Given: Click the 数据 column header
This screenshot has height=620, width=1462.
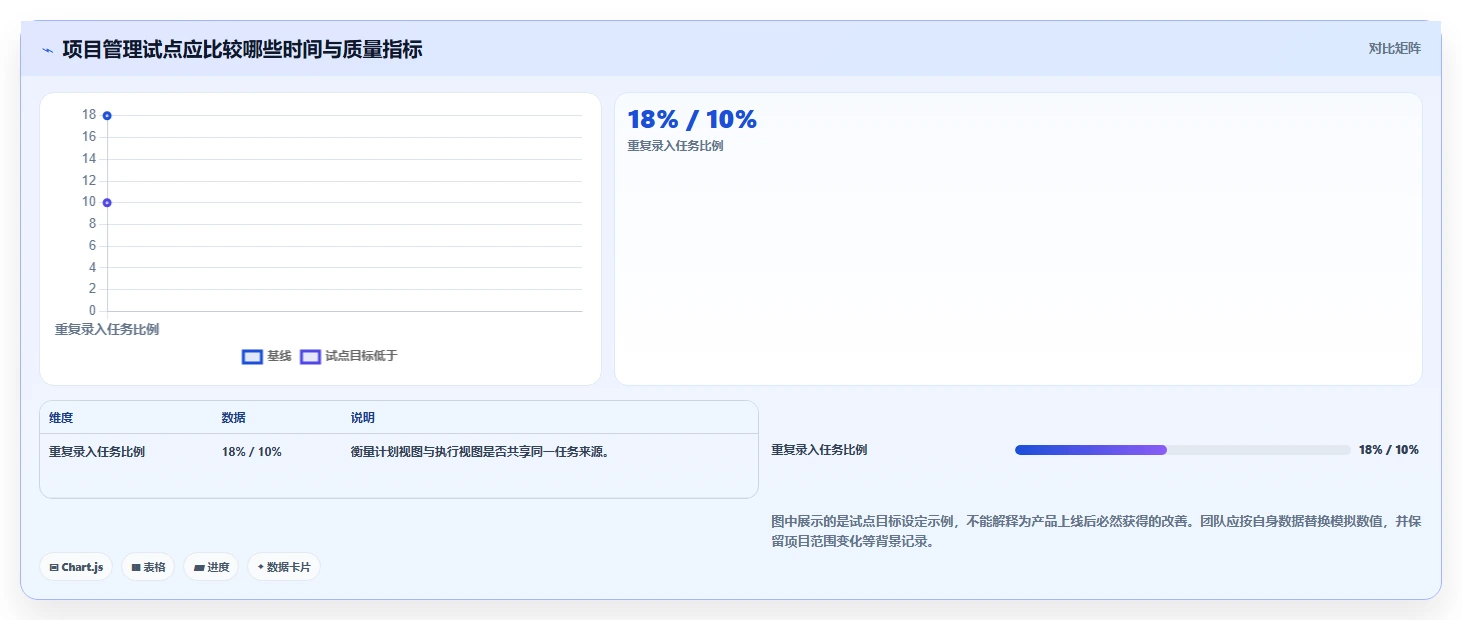Looking at the screenshot, I should 234,418.
